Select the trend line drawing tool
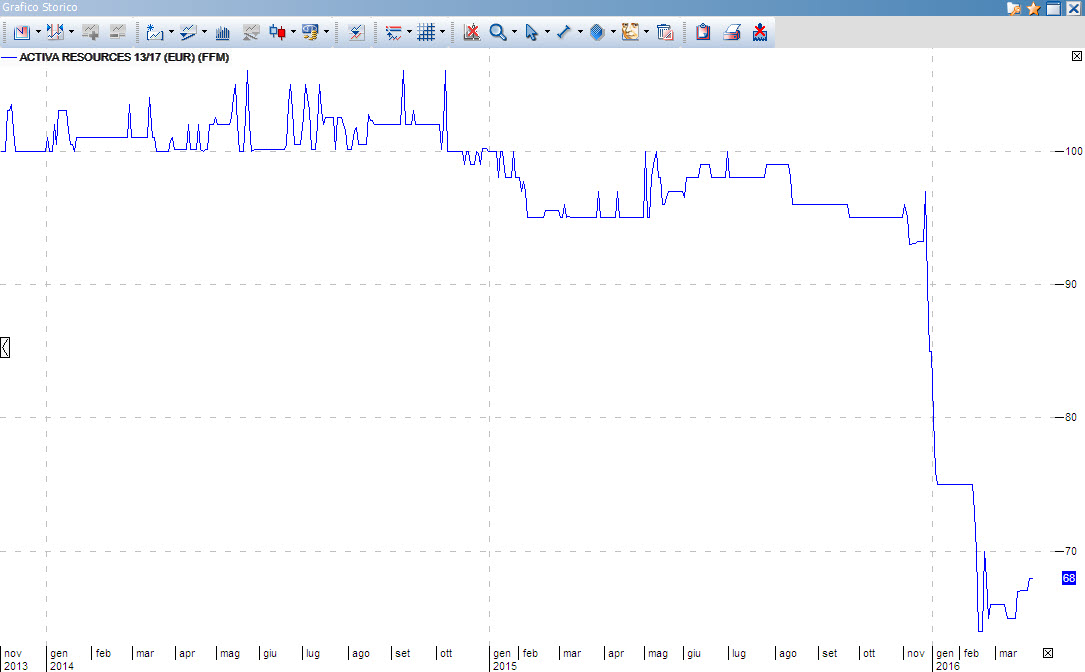The height and width of the screenshot is (672, 1085). (564, 33)
